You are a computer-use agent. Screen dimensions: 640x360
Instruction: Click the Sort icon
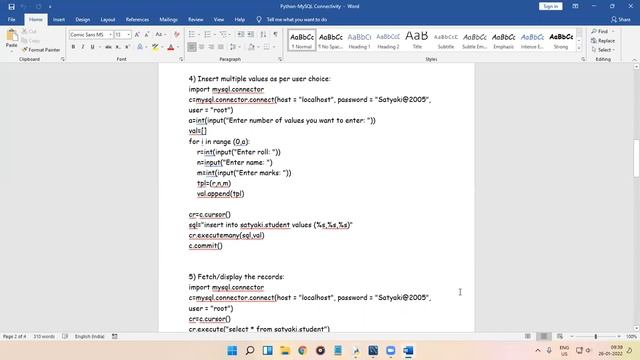pyautogui.click(x=263, y=35)
